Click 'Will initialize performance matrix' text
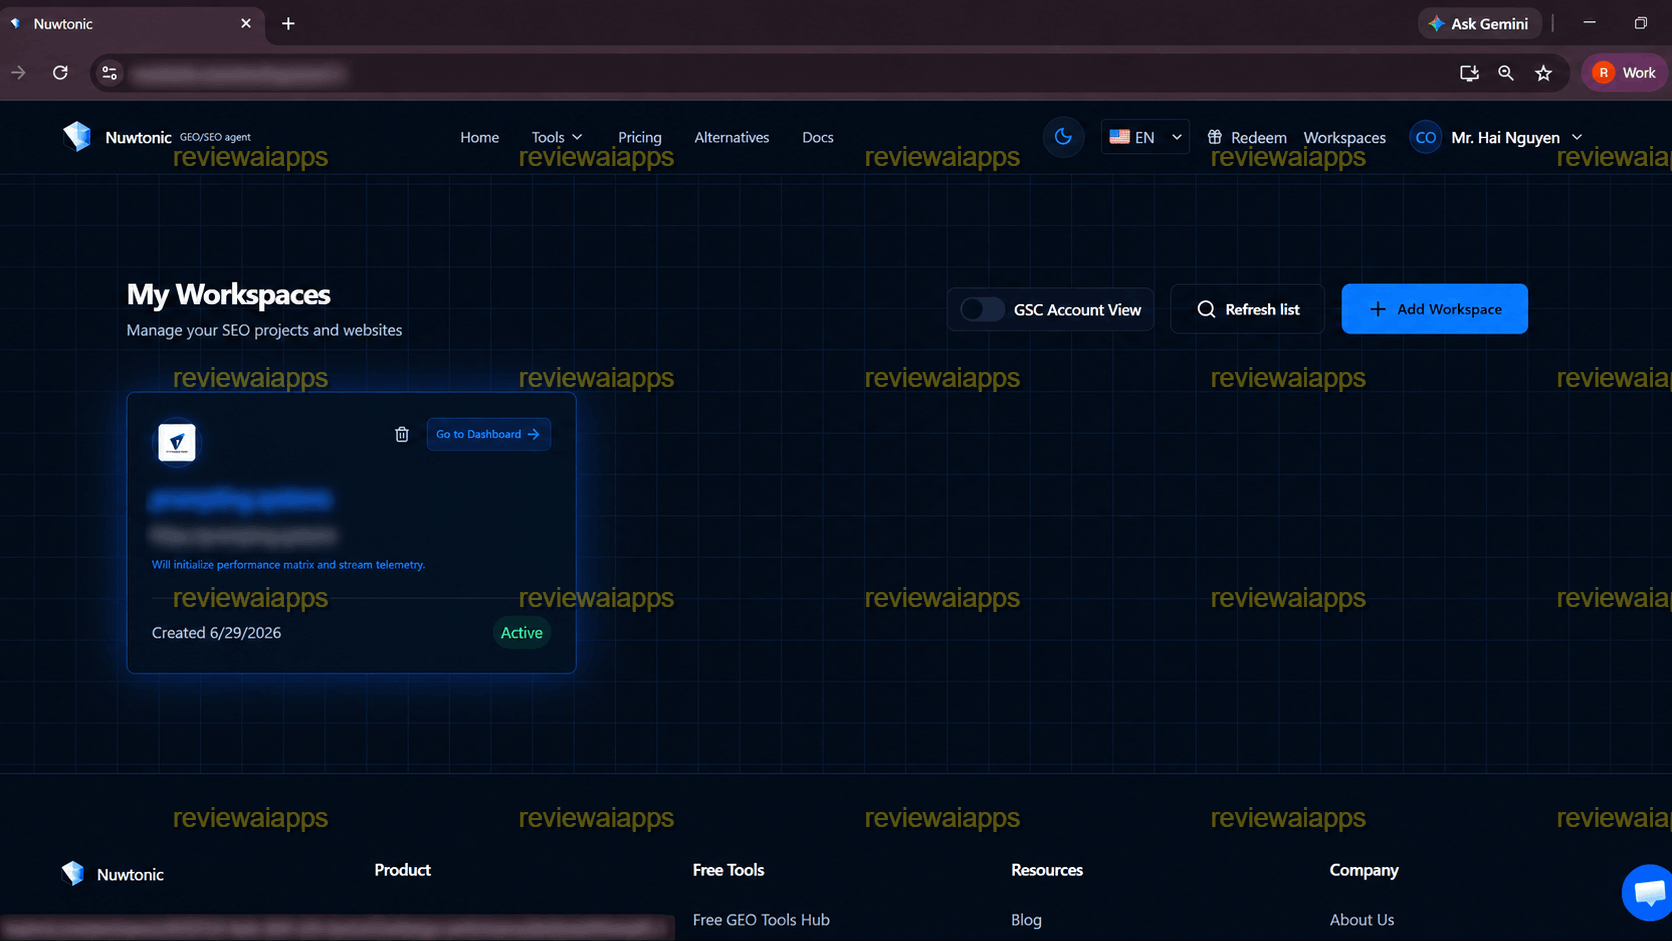The width and height of the screenshot is (1672, 941). [x=288, y=565]
